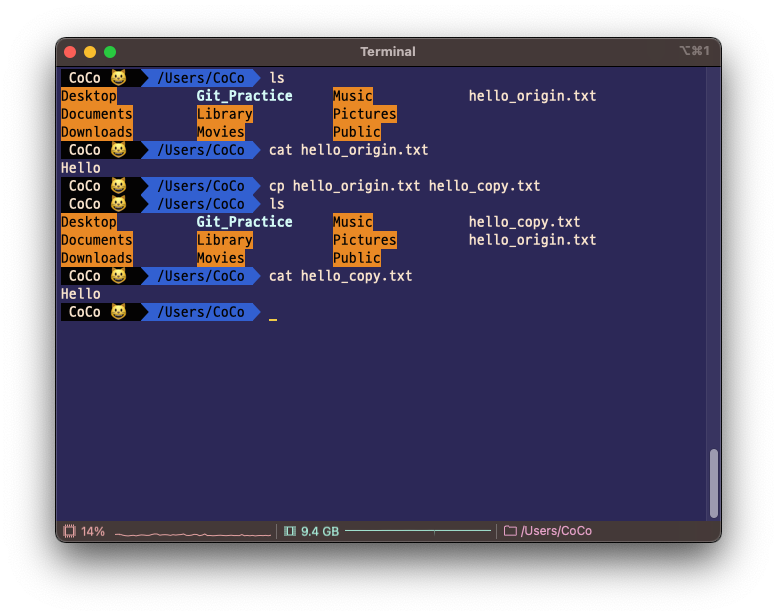Maximize Terminal using the green button
This screenshot has width=777, height=616.
110,52
